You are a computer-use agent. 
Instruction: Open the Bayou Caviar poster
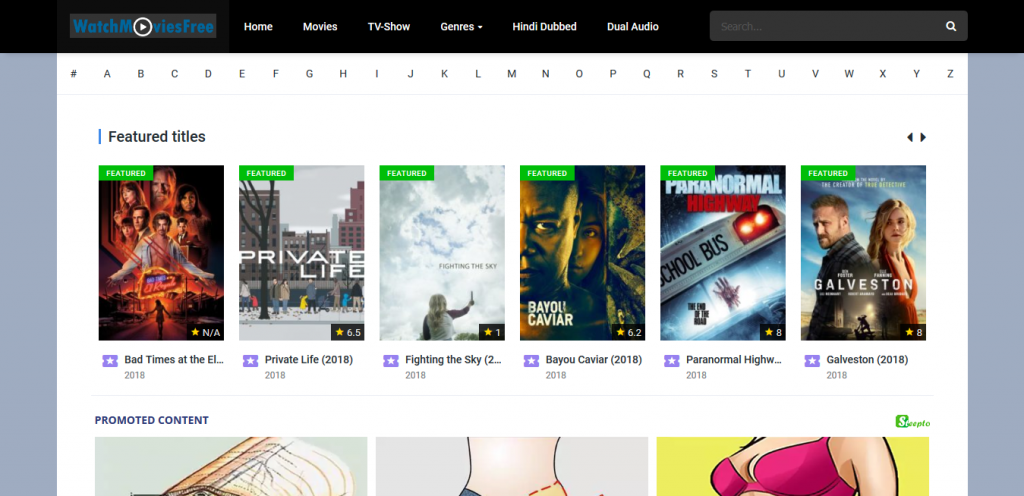click(x=583, y=253)
